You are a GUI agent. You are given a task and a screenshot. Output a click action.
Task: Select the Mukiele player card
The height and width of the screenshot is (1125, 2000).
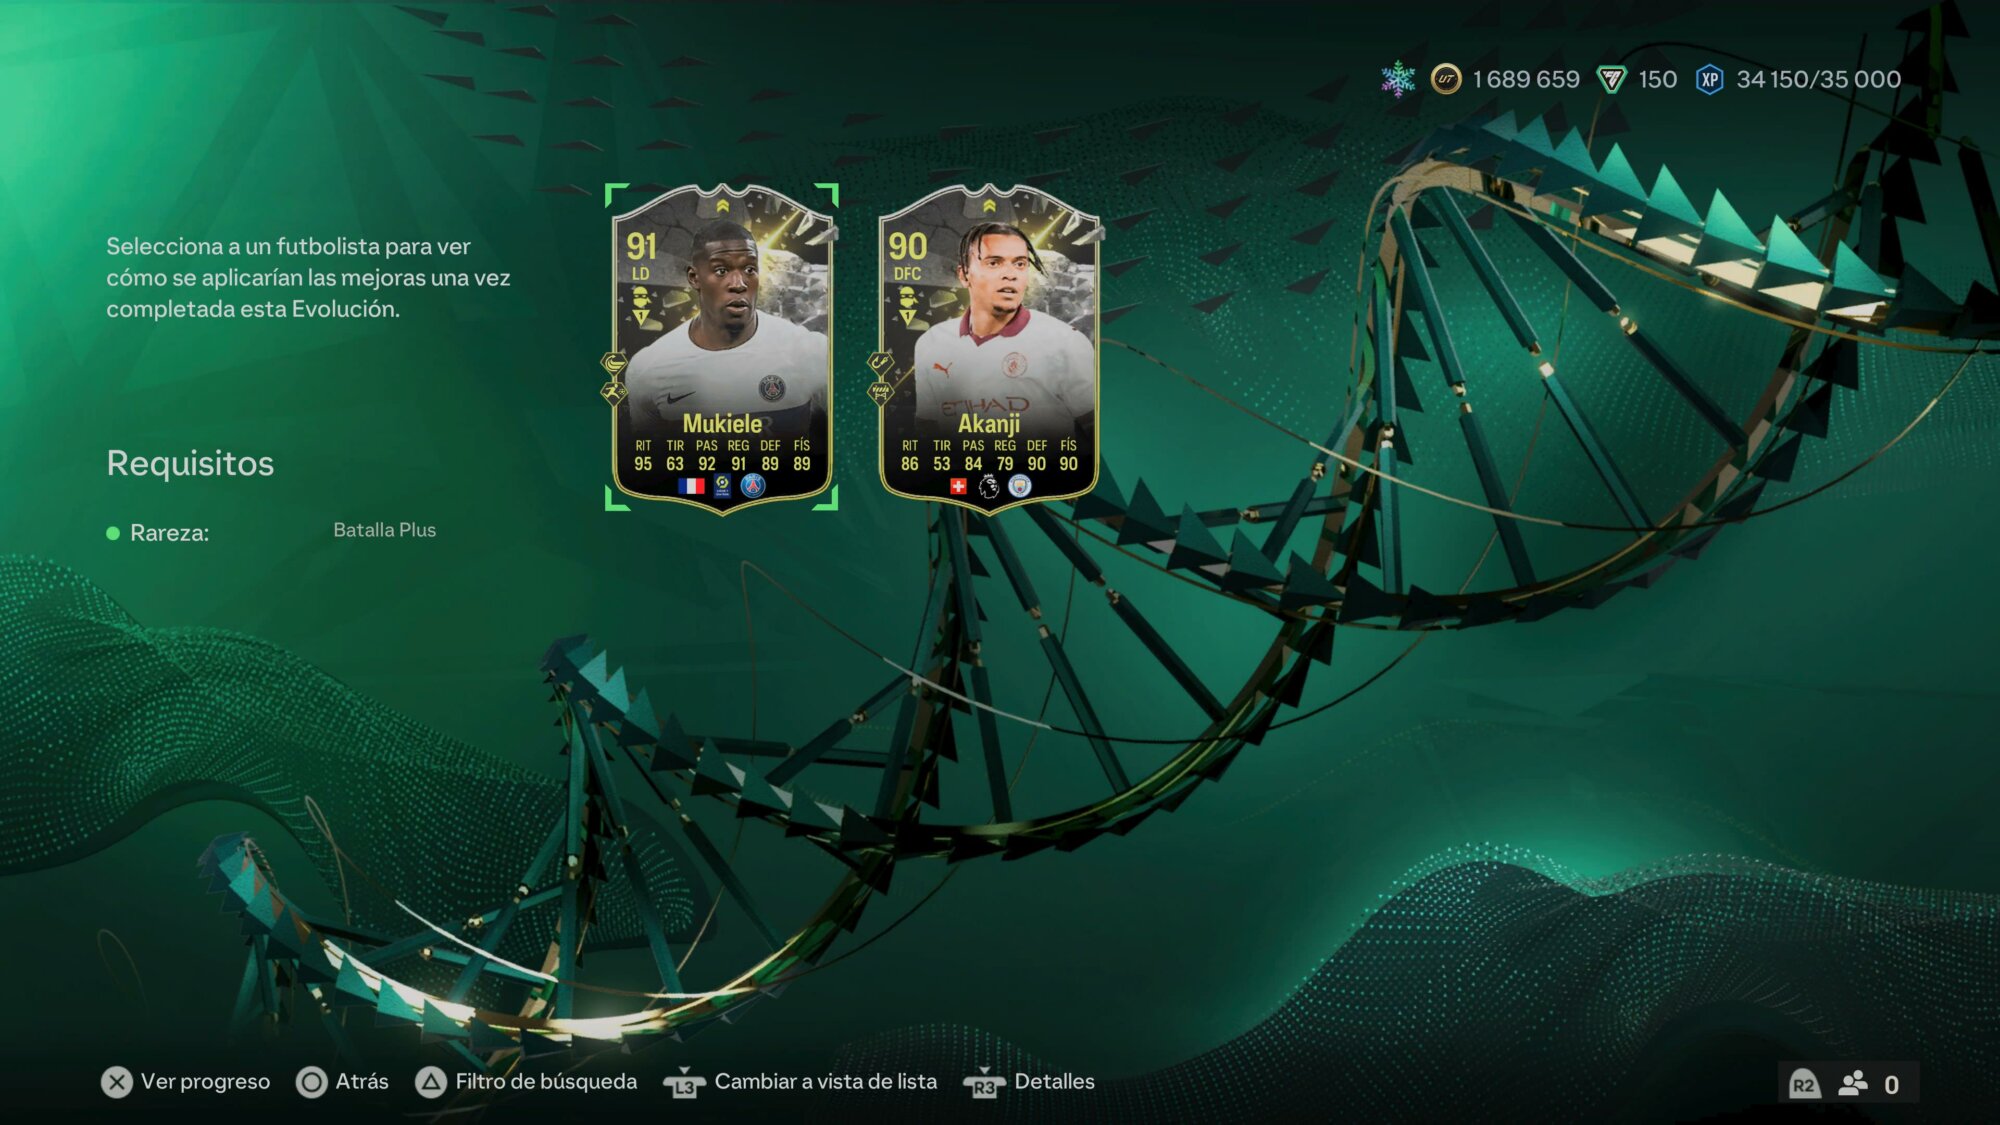click(721, 347)
